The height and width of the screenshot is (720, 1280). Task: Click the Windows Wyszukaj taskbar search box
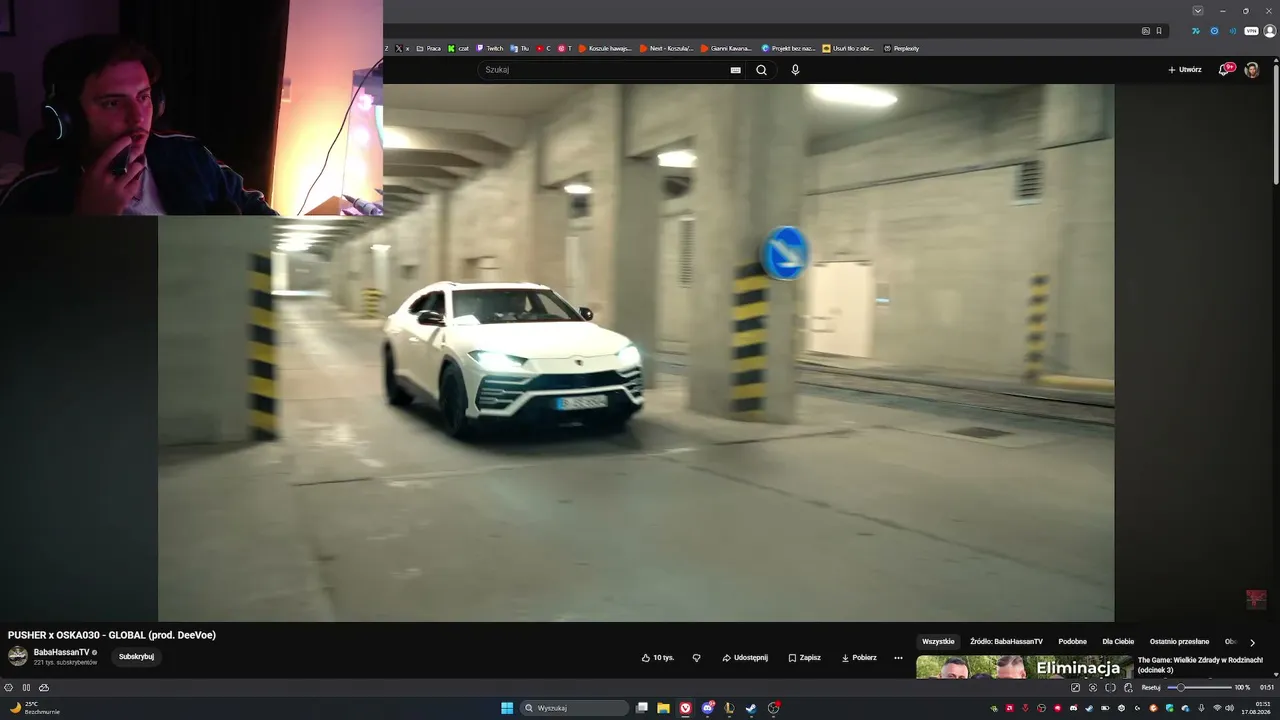[576, 708]
